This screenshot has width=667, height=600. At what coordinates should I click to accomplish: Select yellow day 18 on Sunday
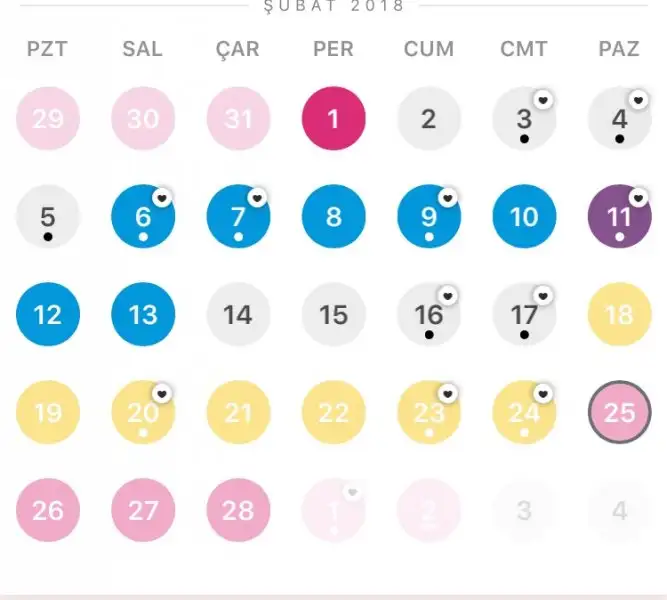click(x=620, y=315)
